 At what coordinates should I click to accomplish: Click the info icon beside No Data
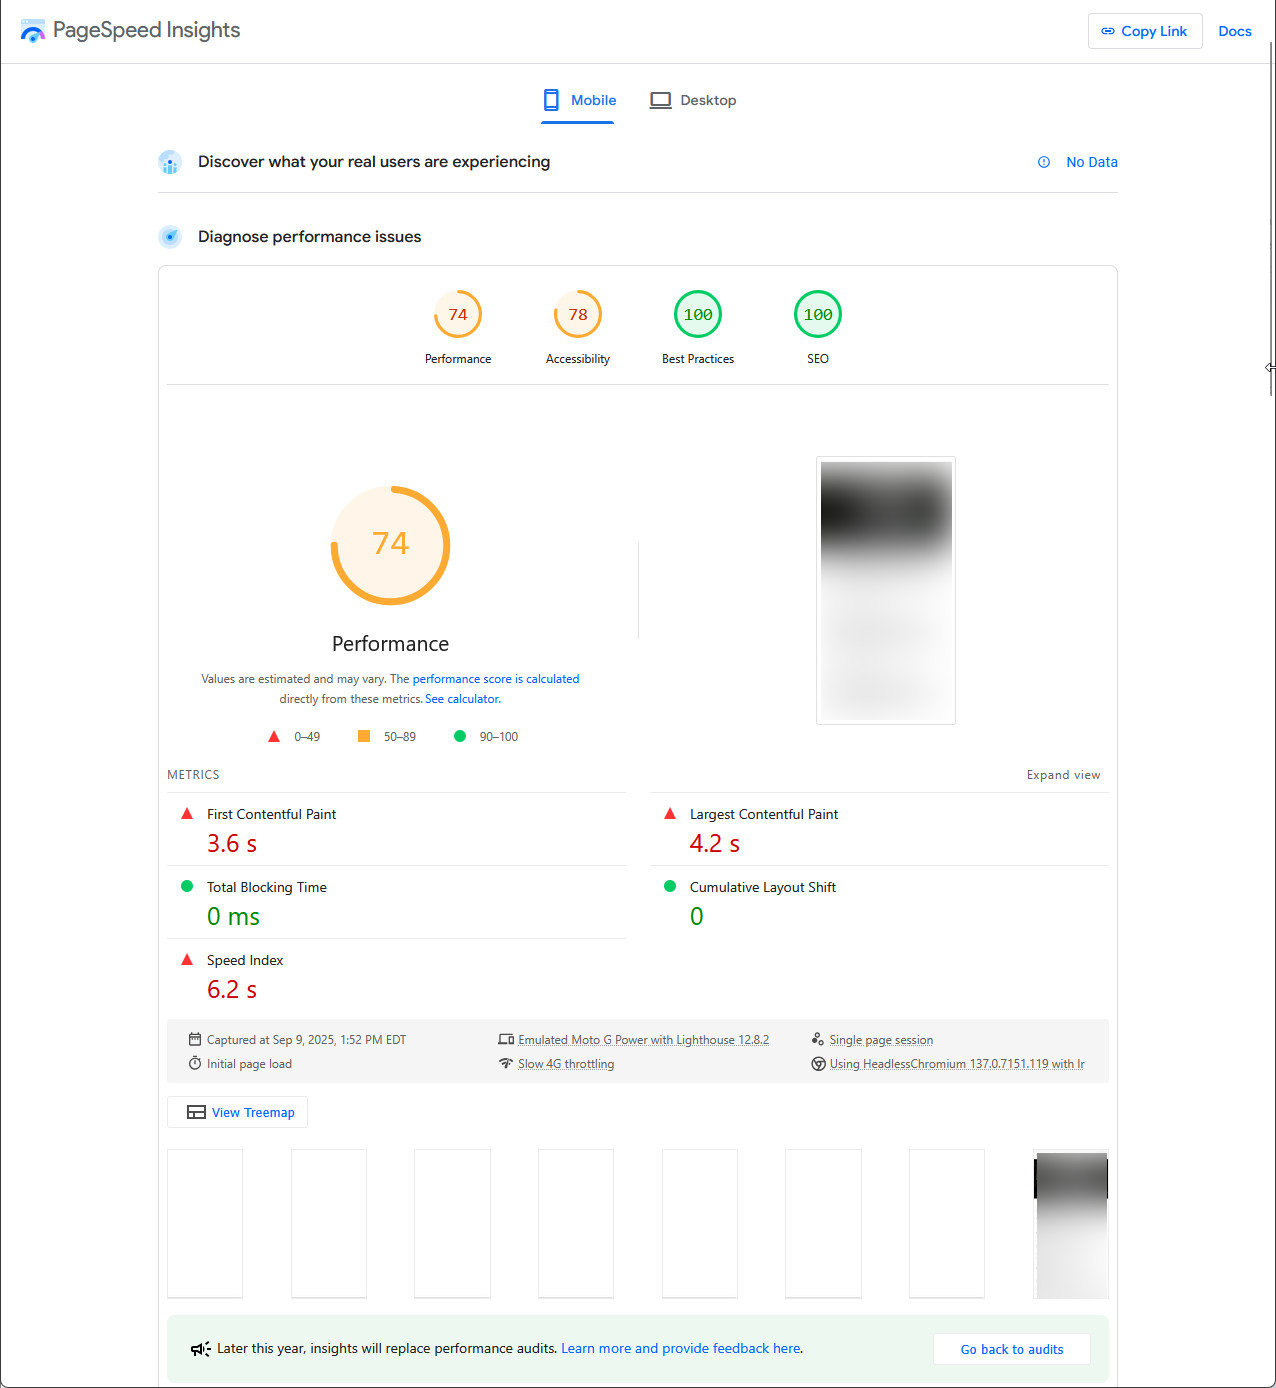1044,162
